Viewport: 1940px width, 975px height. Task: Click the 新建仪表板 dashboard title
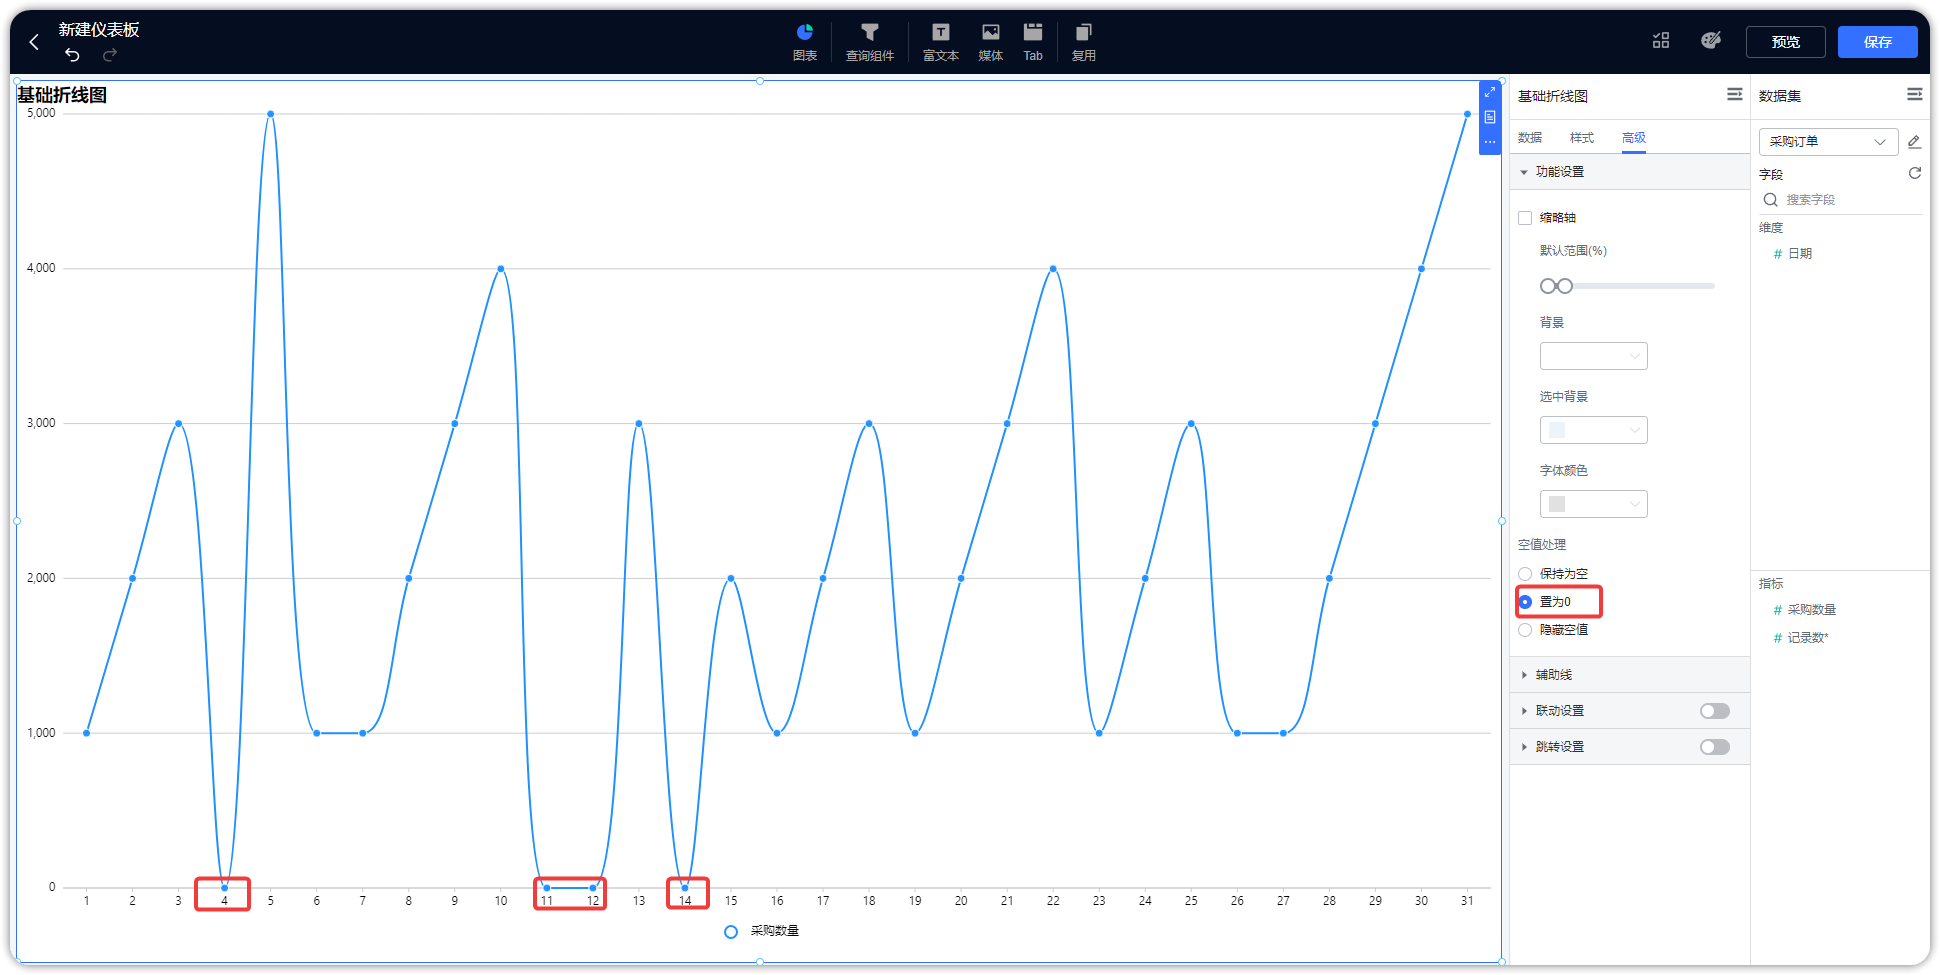[x=99, y=30]
